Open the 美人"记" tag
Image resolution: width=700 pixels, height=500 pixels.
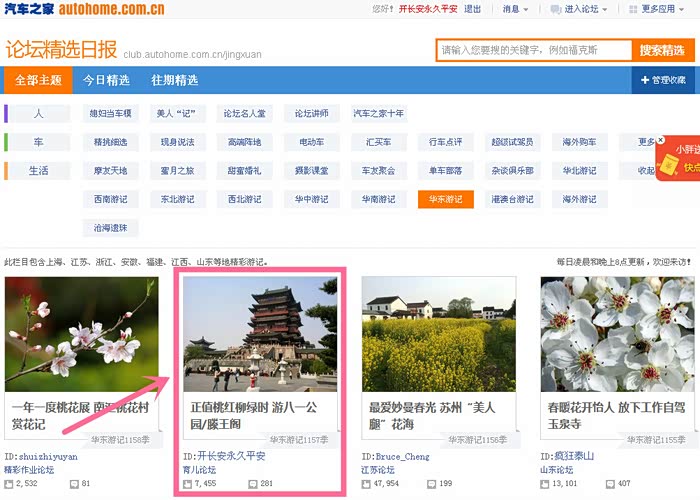click(177, 113)
